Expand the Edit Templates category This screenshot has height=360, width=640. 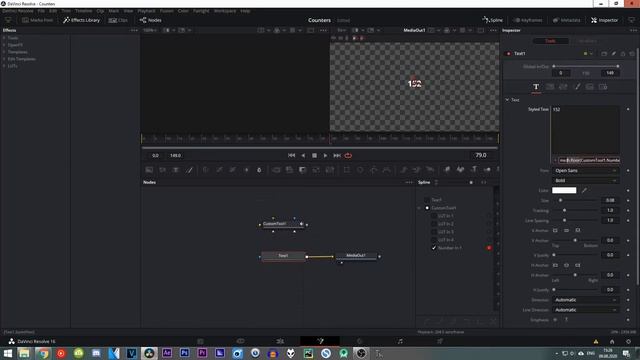click(22, 59)
